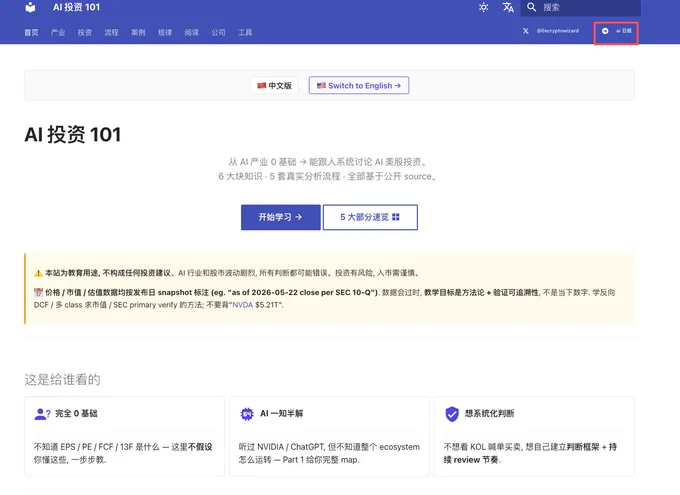The height and width of the screenshot is (495, 680).
Task: Open the 案例 navigation tab
Action: (138, 33)
